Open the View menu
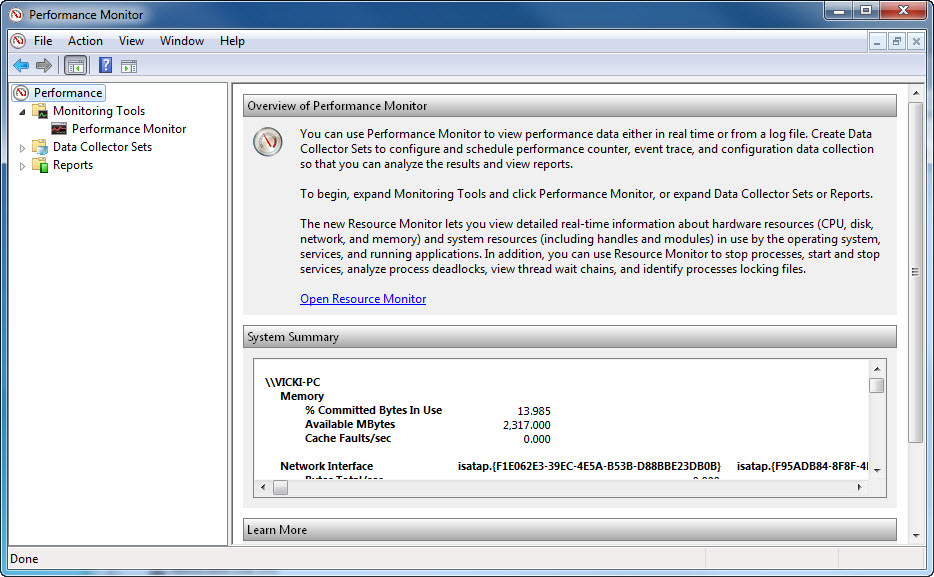 click(131, 40)
